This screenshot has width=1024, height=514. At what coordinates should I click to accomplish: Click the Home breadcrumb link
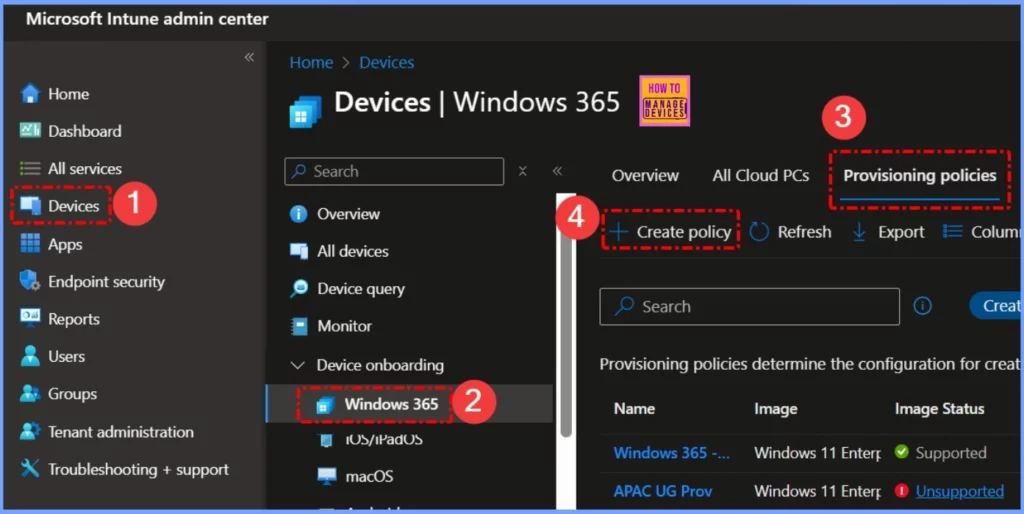click(x=311, y=63)
